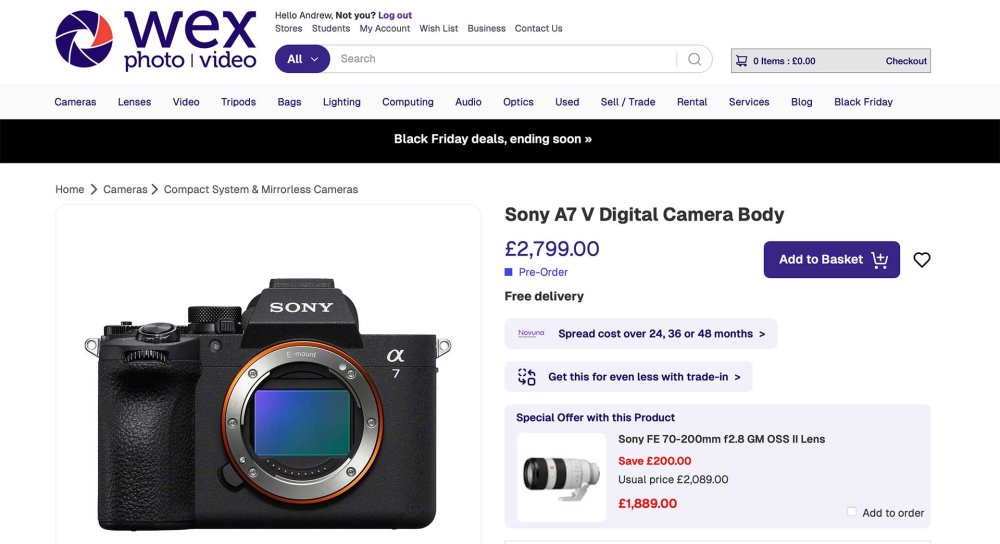Click the Novuna finance logo
This screenshot has width=1000, height=544.
(x=531, y=334)
